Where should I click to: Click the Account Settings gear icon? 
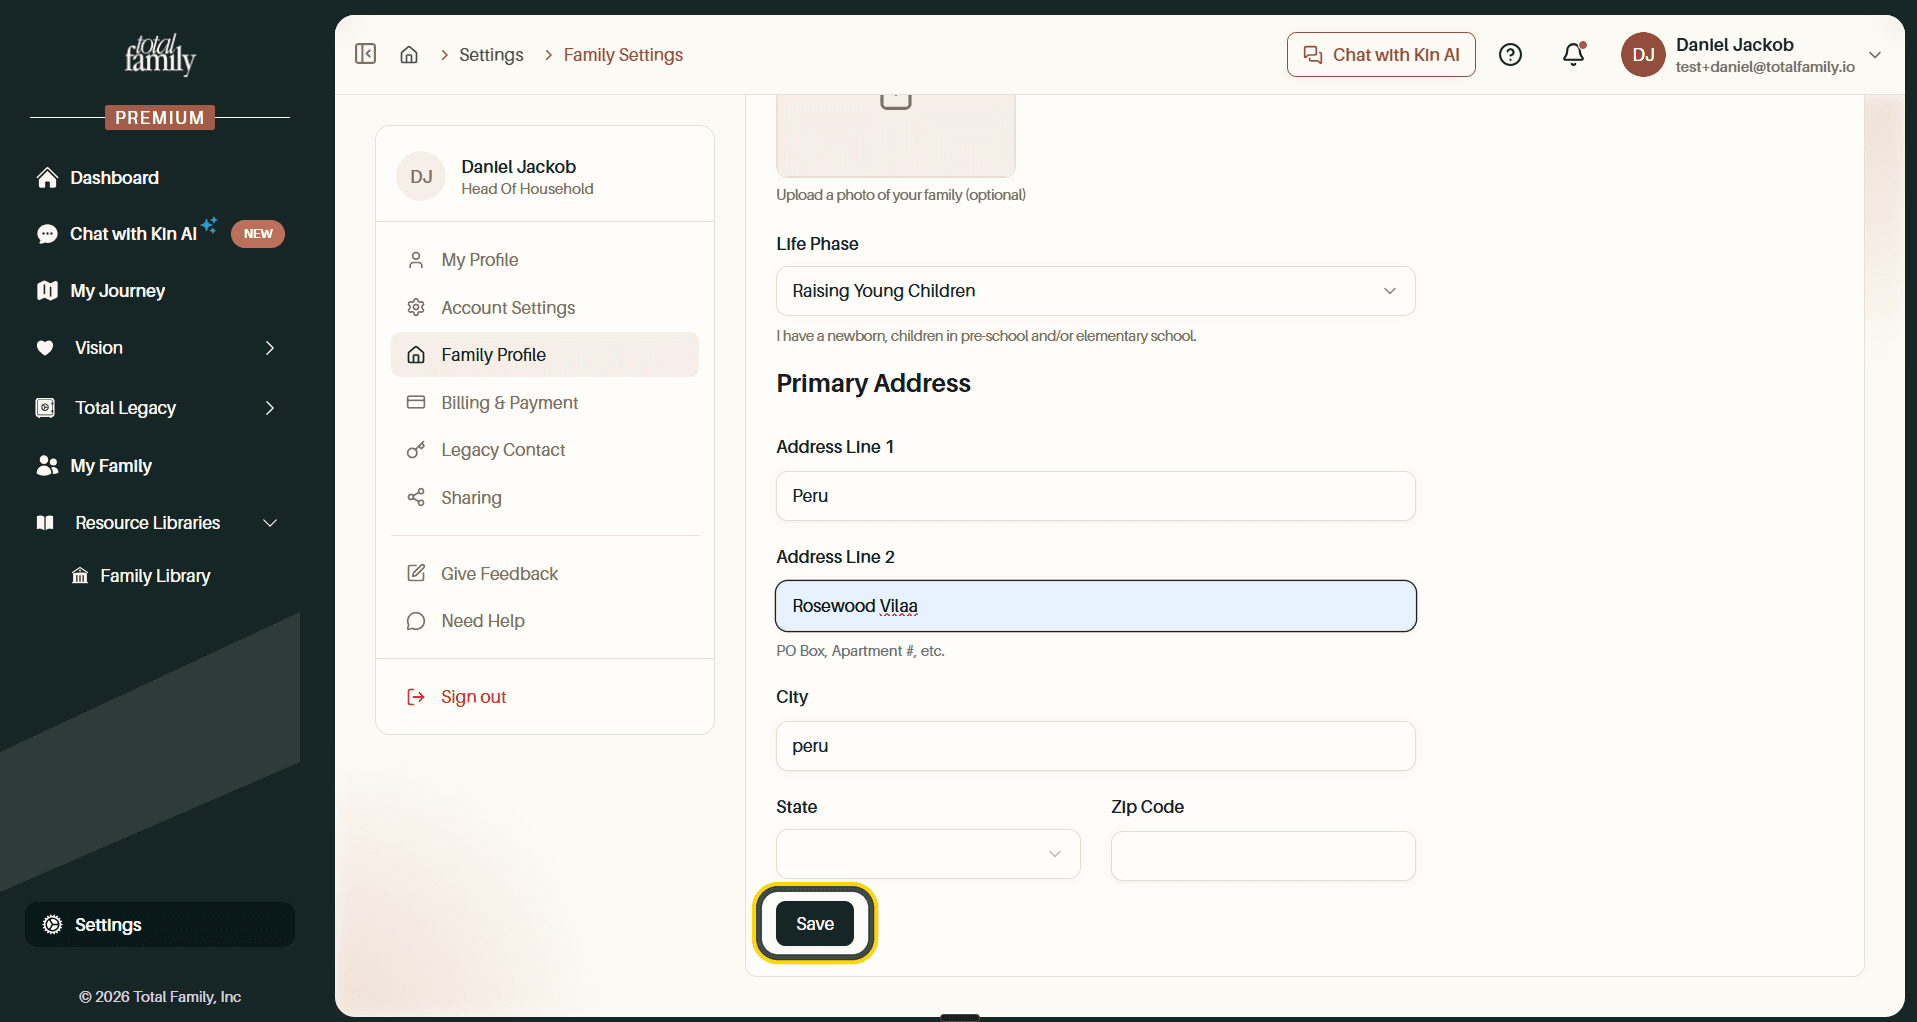(416, 307)
